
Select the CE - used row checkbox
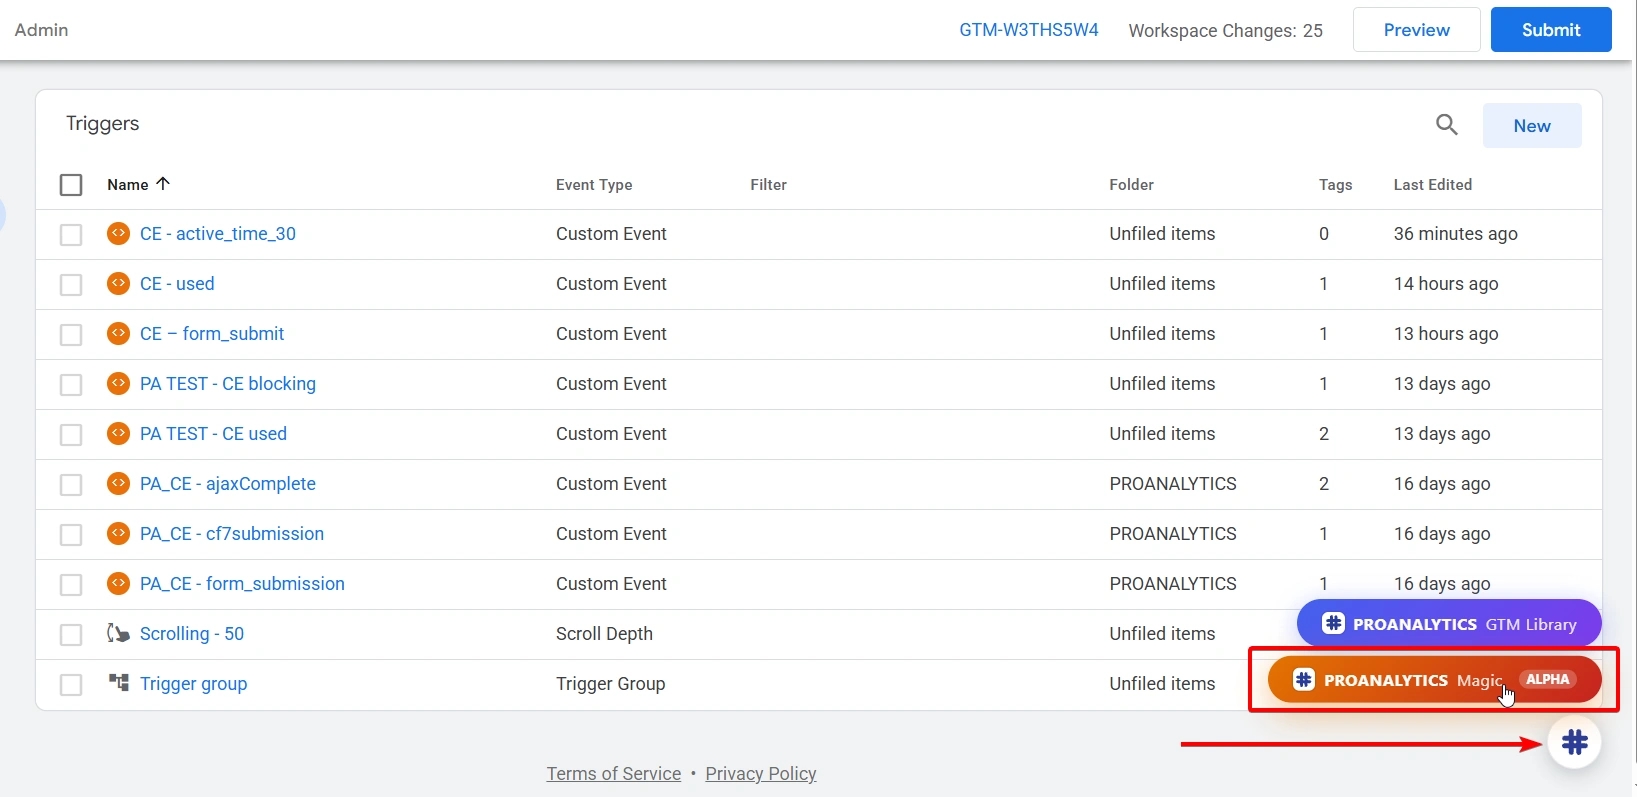tap(71, 285)
